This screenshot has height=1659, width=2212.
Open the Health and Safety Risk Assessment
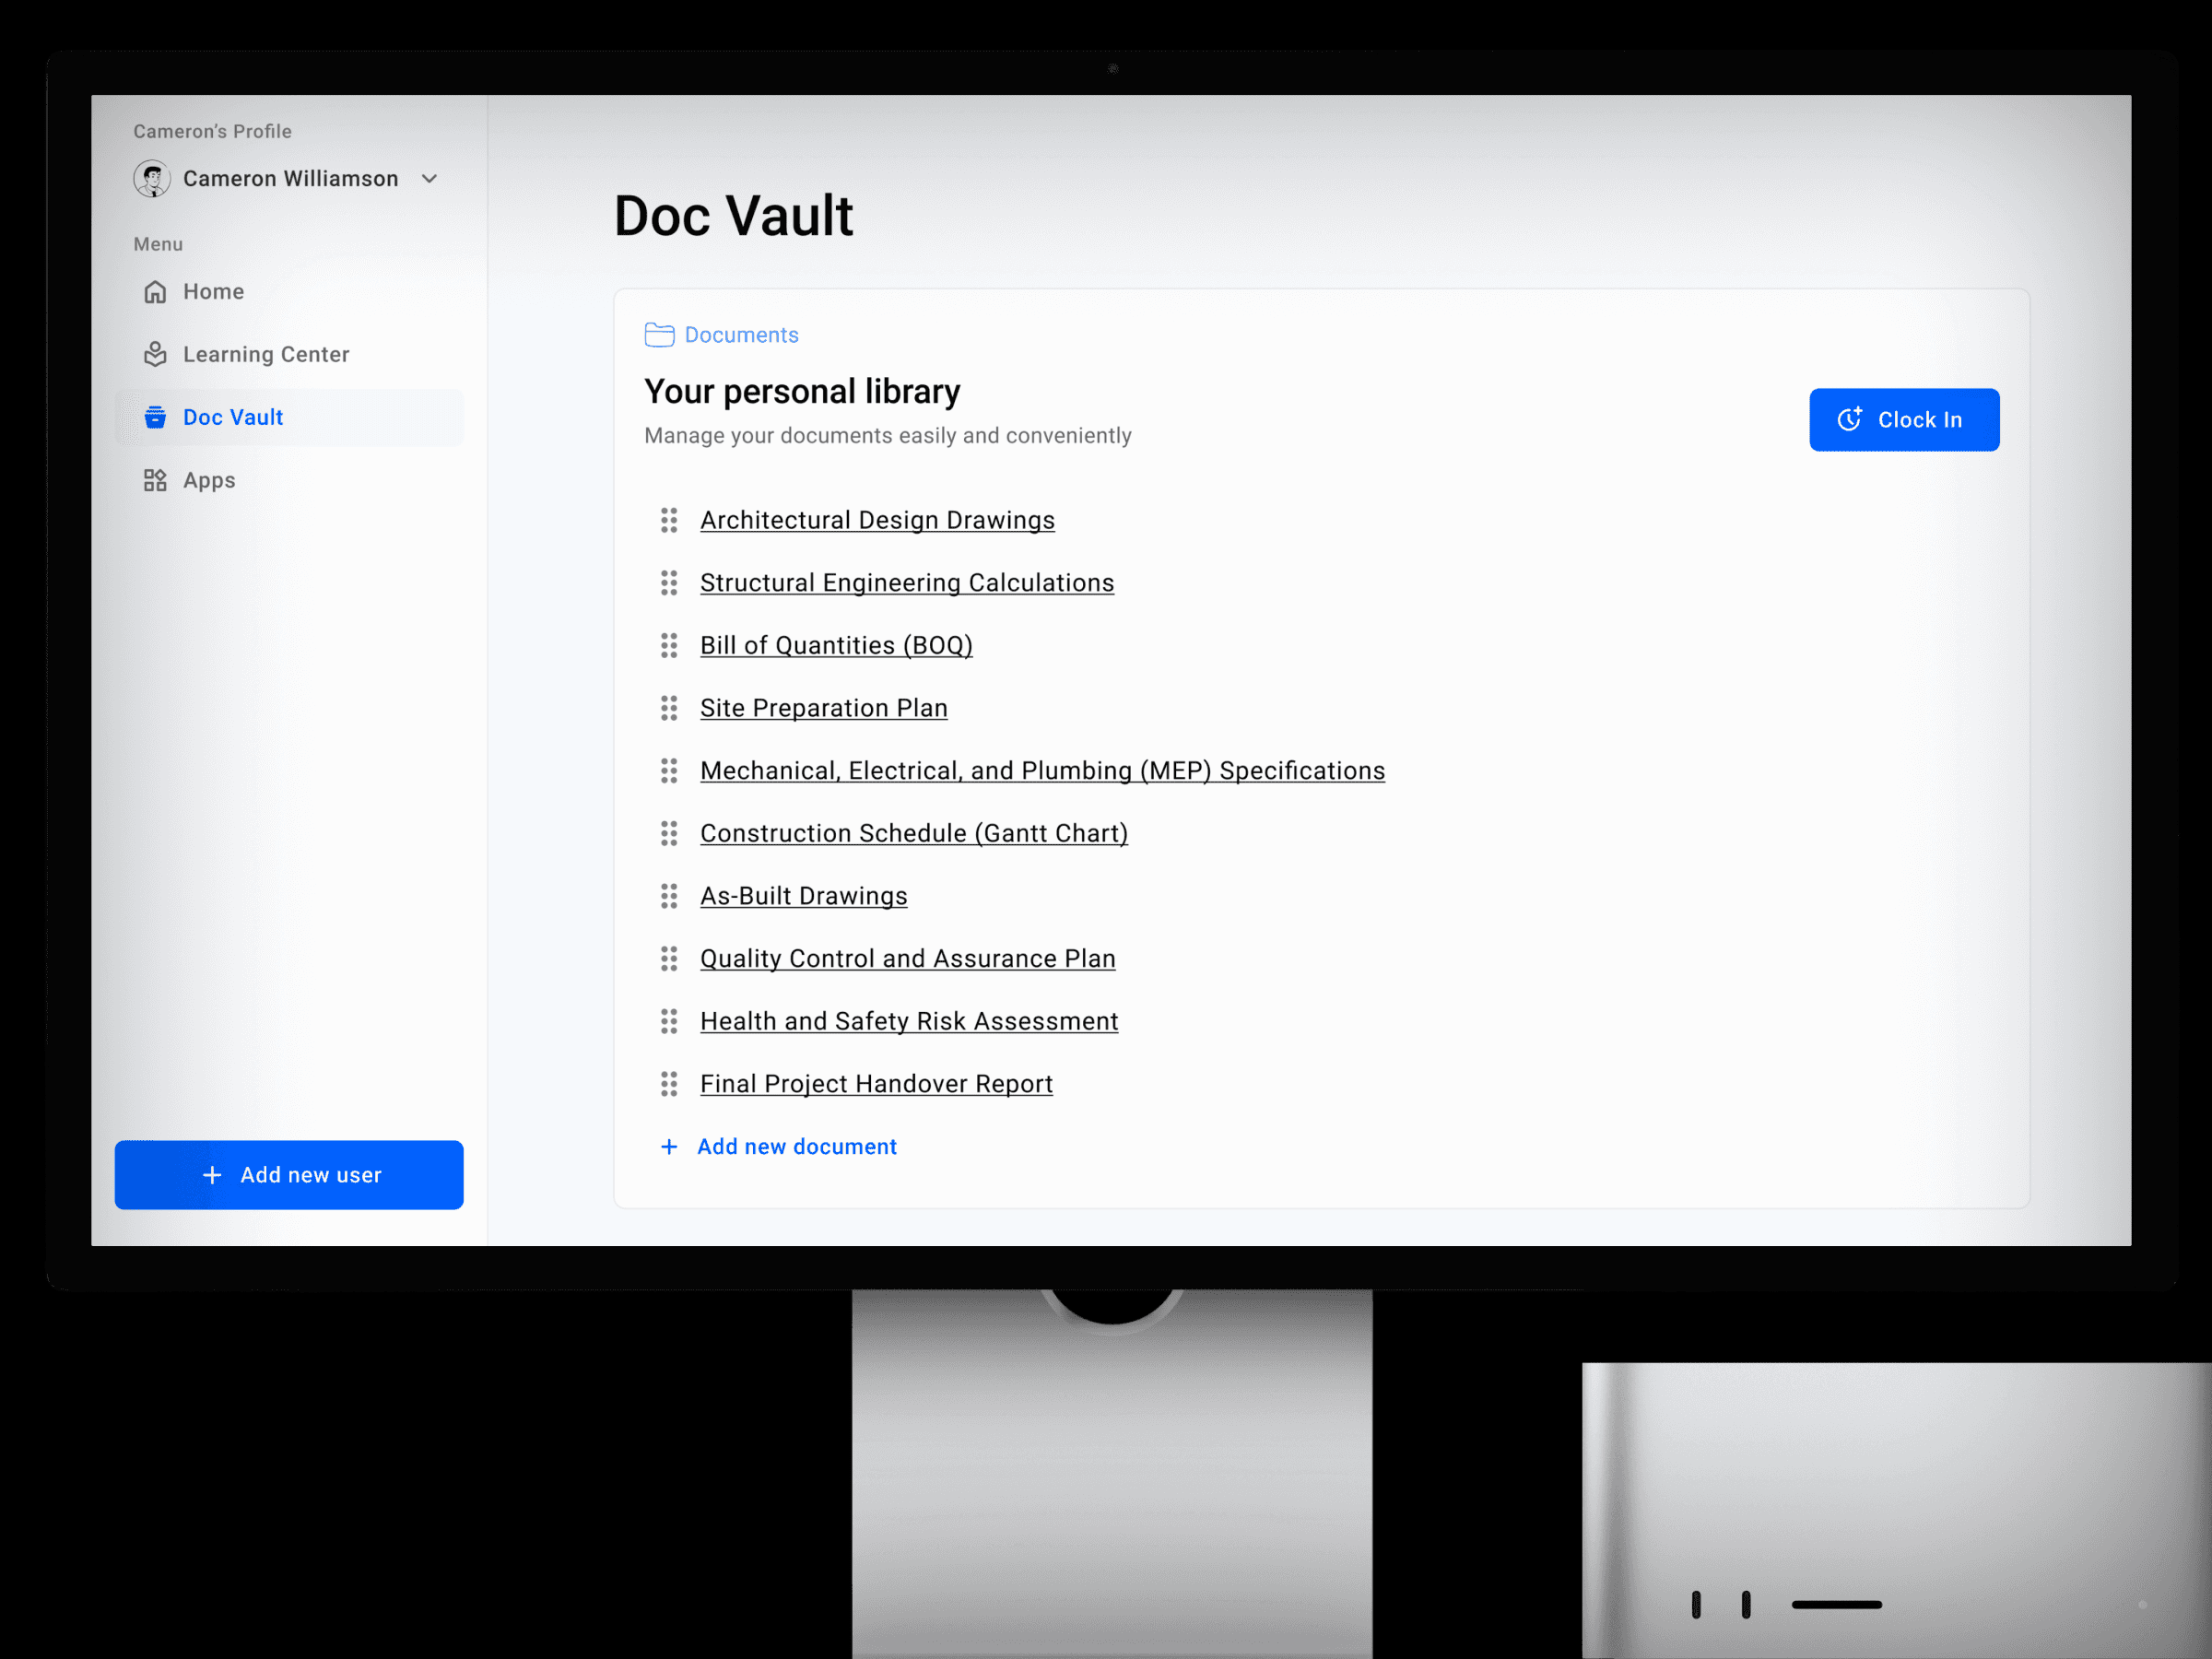[x=909, y=1021]
